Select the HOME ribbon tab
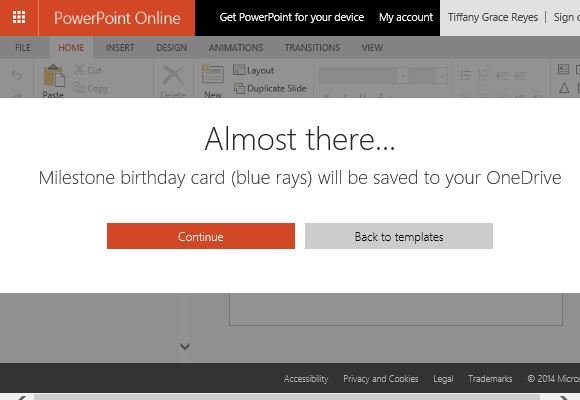This screenshot has height=400, width=580. pos(71,48)
